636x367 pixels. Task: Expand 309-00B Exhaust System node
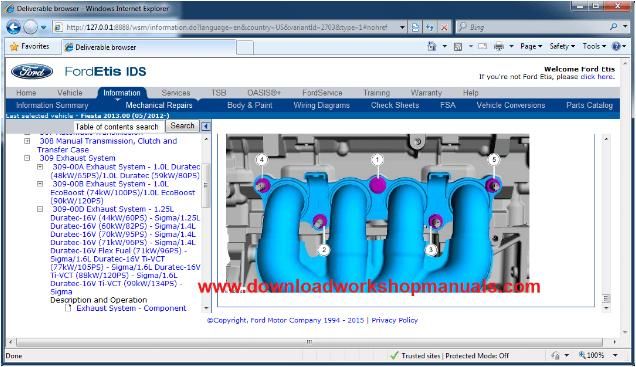40,184
